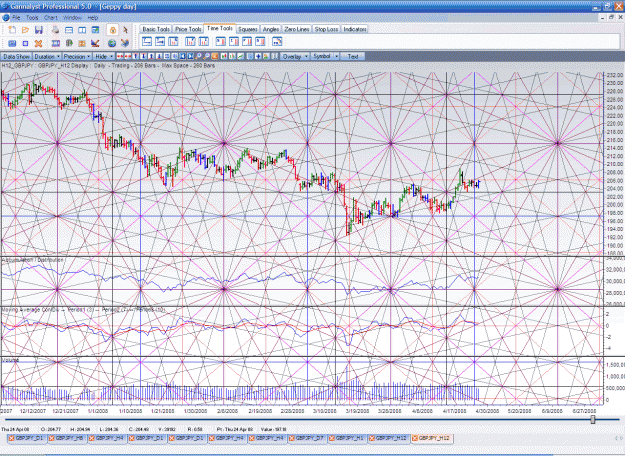Image resolution: width=625 pixels, height=456 pixels.
Task: Toggle the candlestick chart style icon
Action: pyautogui.click(x=224, y=57)
